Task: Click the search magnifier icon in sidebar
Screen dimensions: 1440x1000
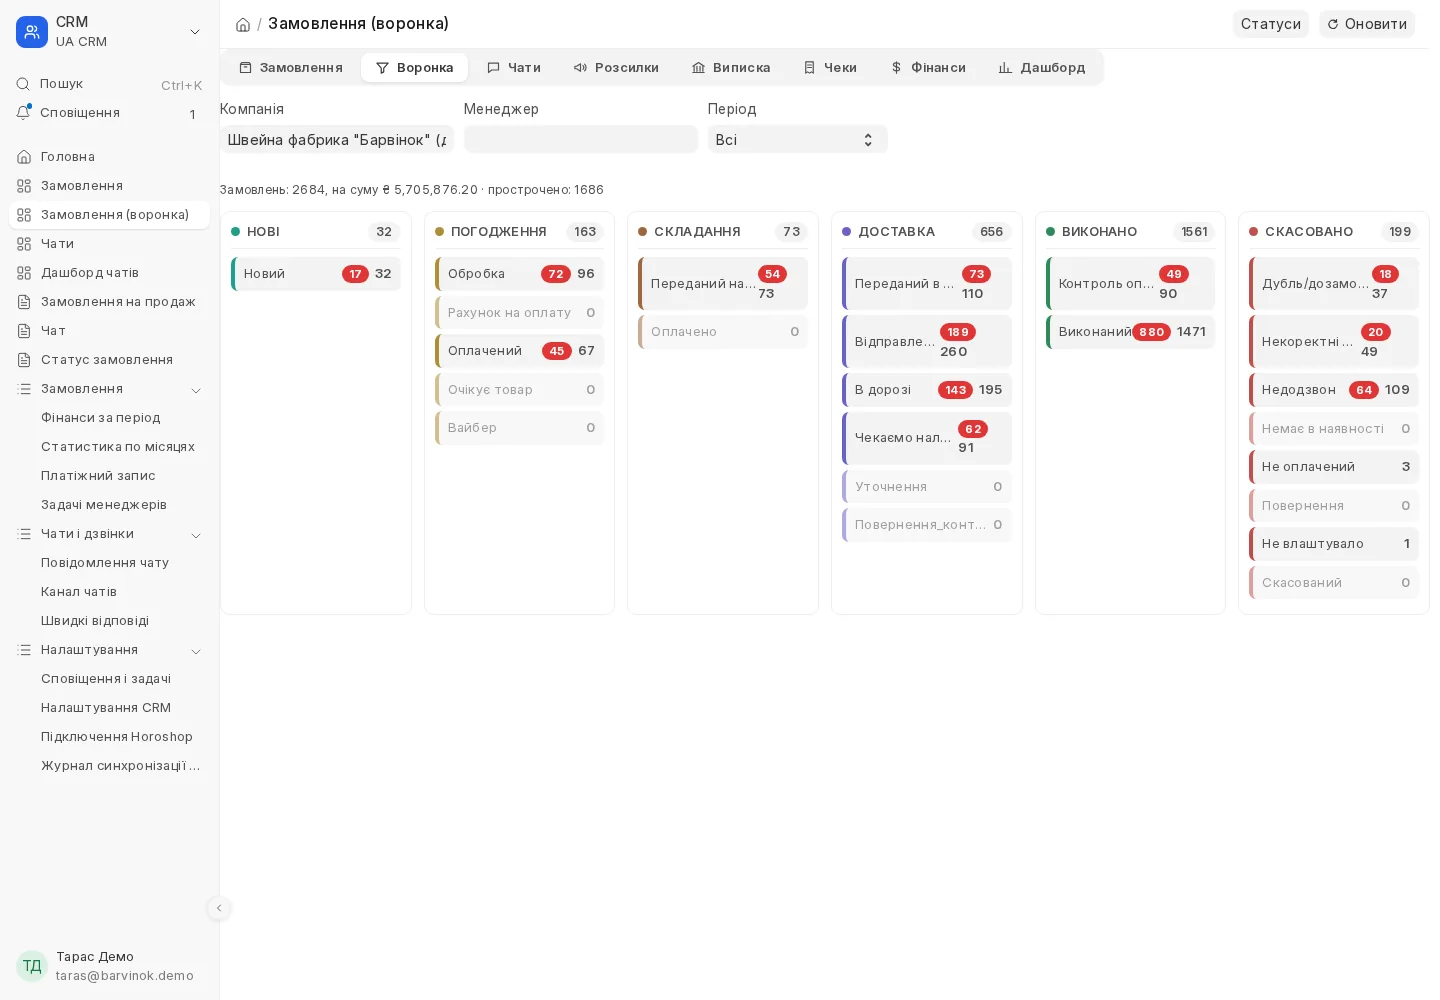Action: click(23, 84)
